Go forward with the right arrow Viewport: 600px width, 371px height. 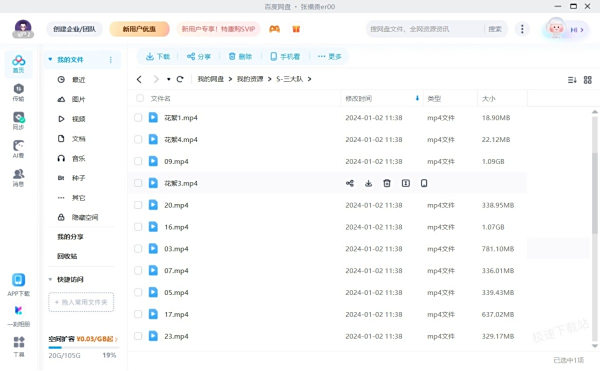[156, 79]
